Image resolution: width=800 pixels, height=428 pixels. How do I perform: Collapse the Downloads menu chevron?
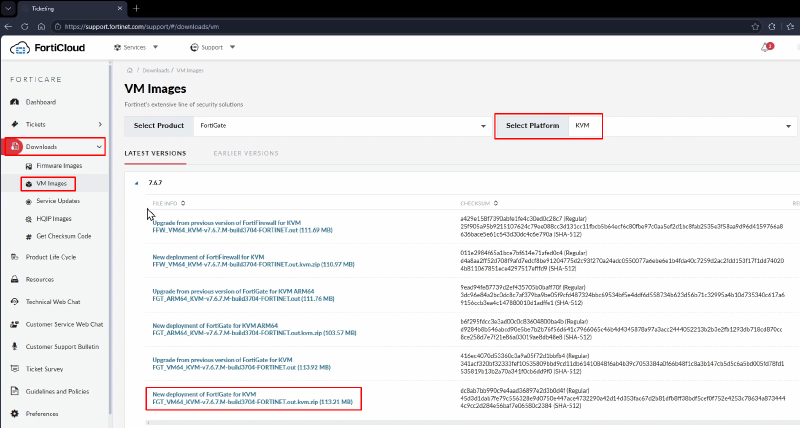[x=99, y=147]
